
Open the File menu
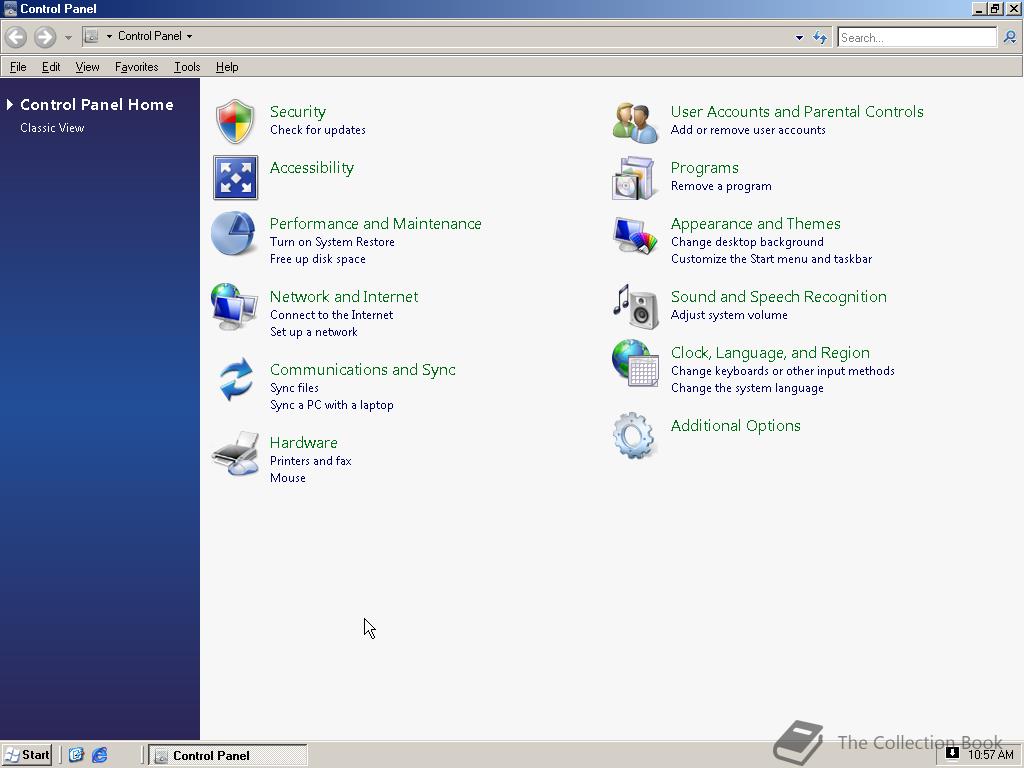point(18,67)
